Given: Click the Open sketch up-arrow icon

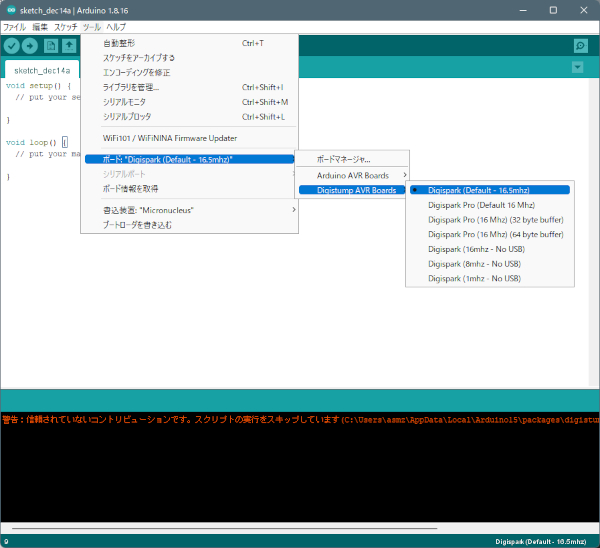Looking at the screenshot, I should pos(69,46).
